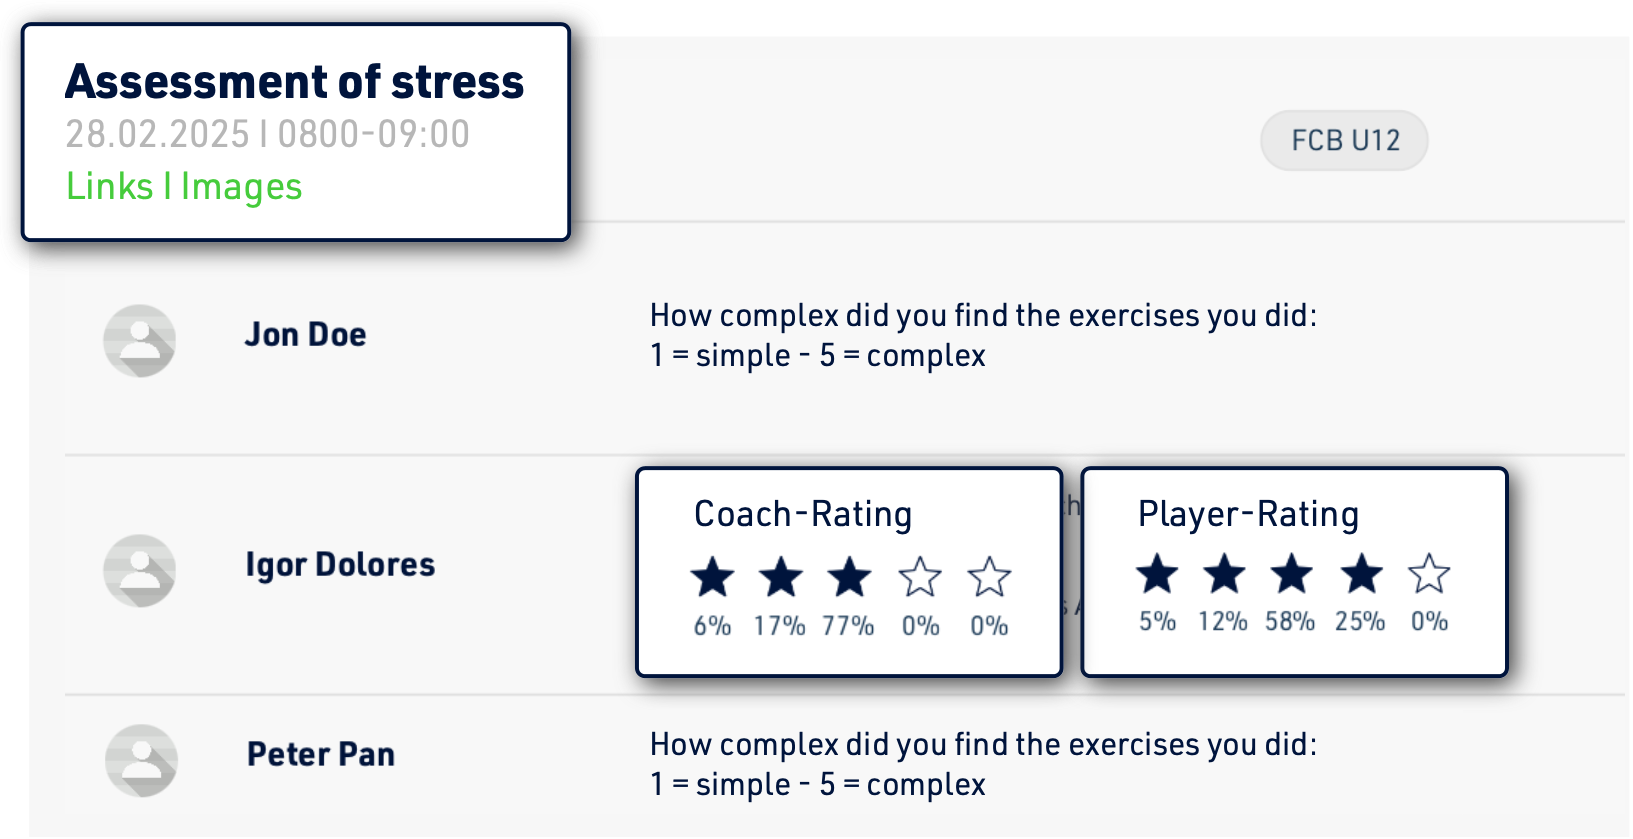Click Igor Dolores' profile avatar icon
Screen dimensions: 1633x839
(x=140, y=570)
